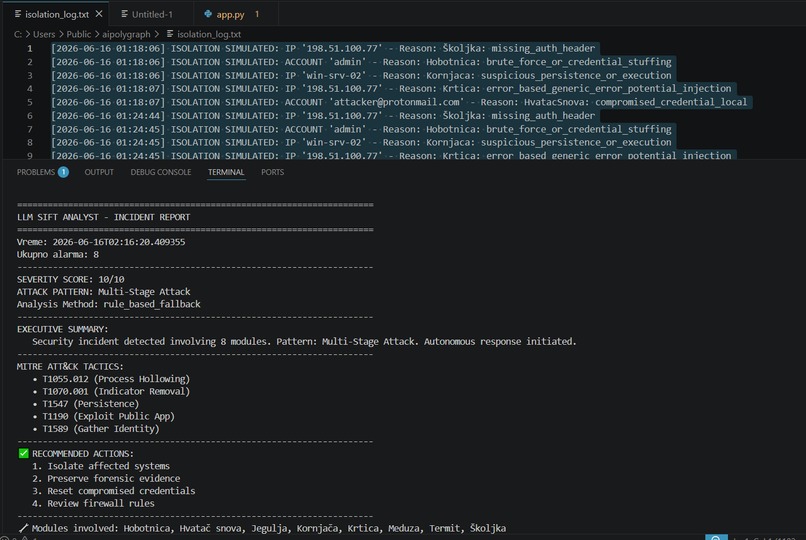Image resolution: width=806 pixels, height=540 pixels.
Task: Open the aipolygraph breadcrumb dropdown
Action: click(126, 34)
